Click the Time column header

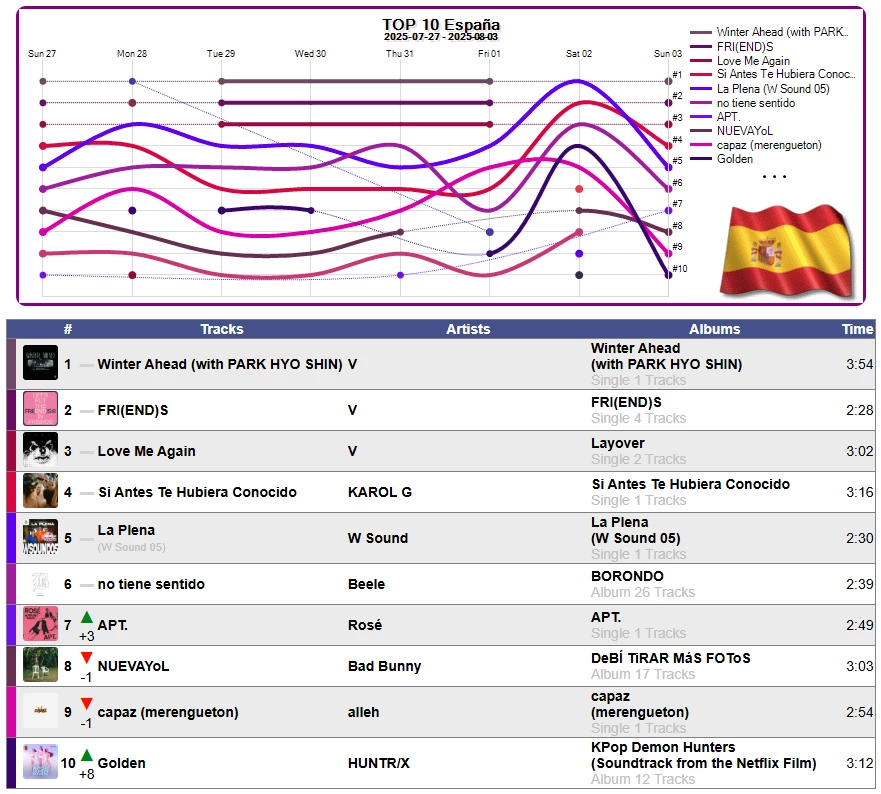click(x=857, y=329)
